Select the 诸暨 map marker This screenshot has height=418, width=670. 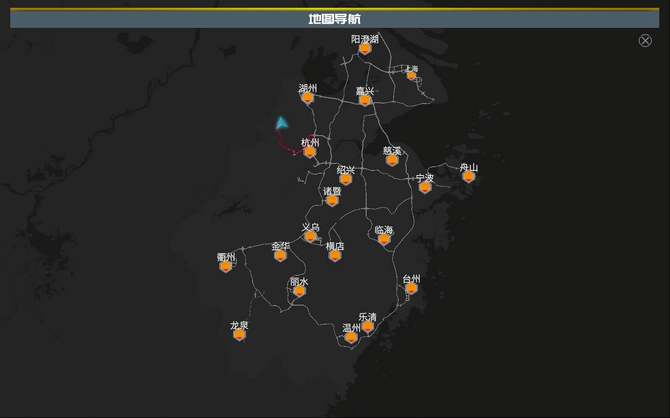tap(332, 200)
